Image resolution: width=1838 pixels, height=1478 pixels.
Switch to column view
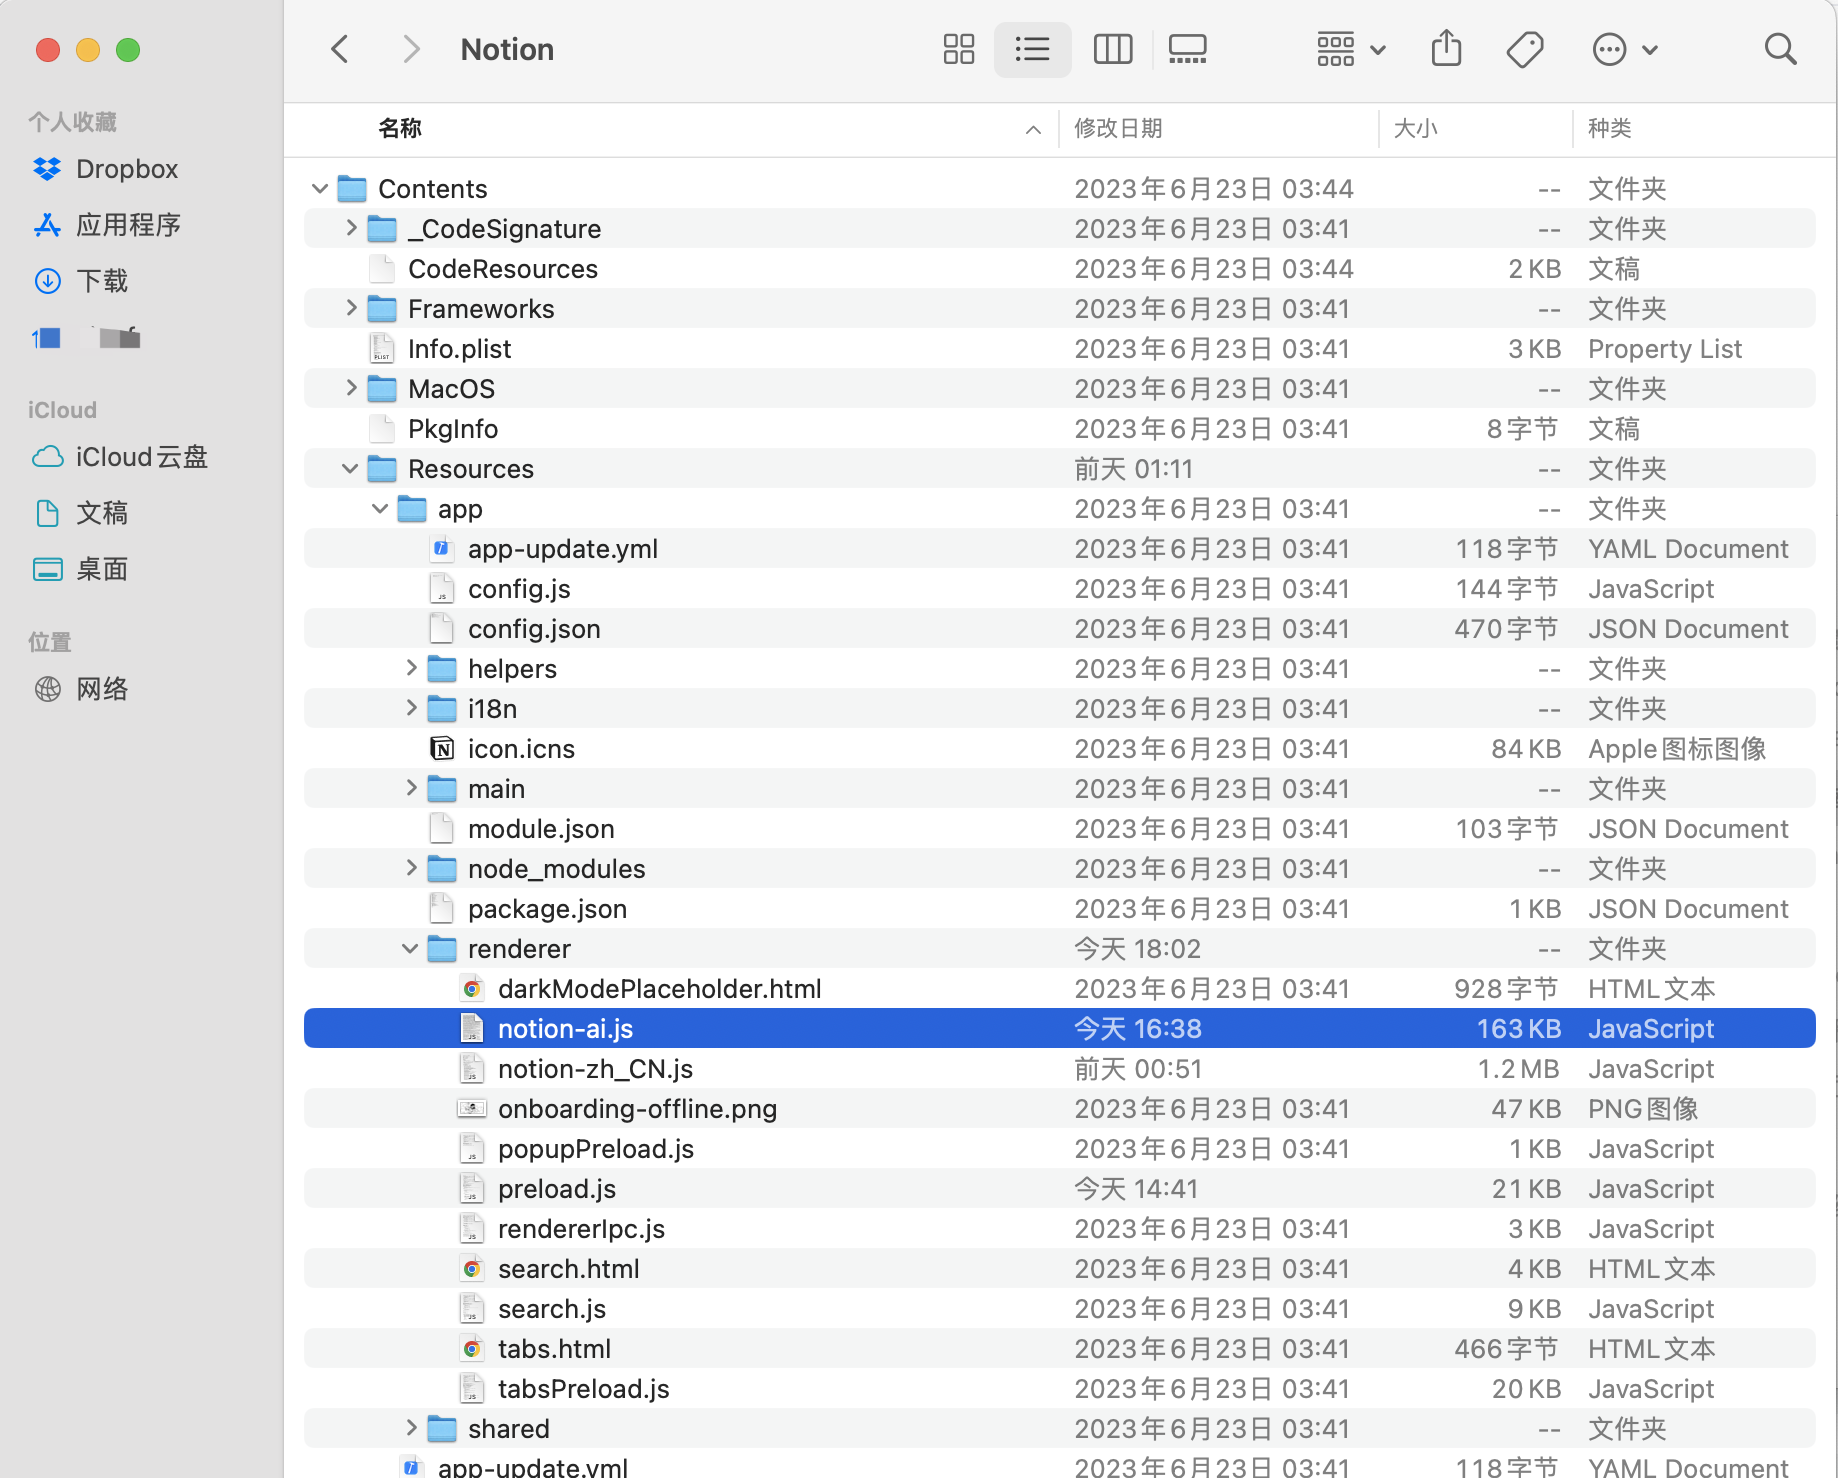pos(1112,49)
